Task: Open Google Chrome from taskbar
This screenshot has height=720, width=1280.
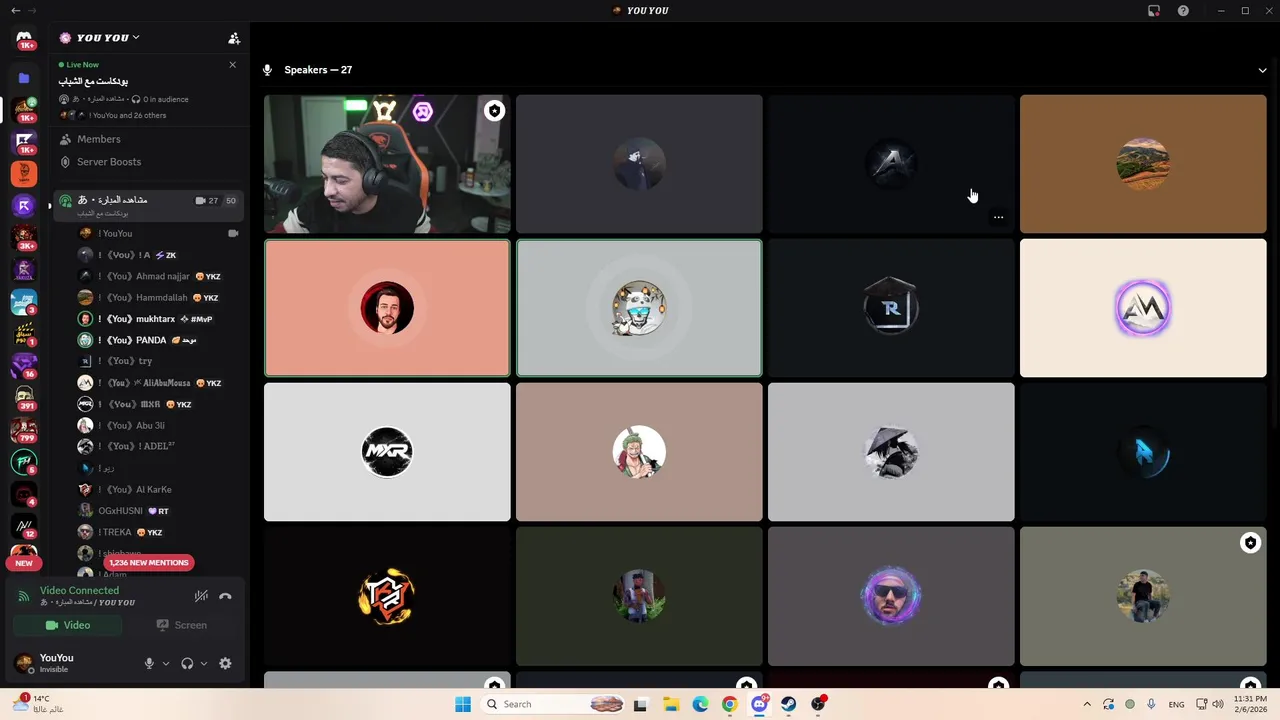Action: 729,704
